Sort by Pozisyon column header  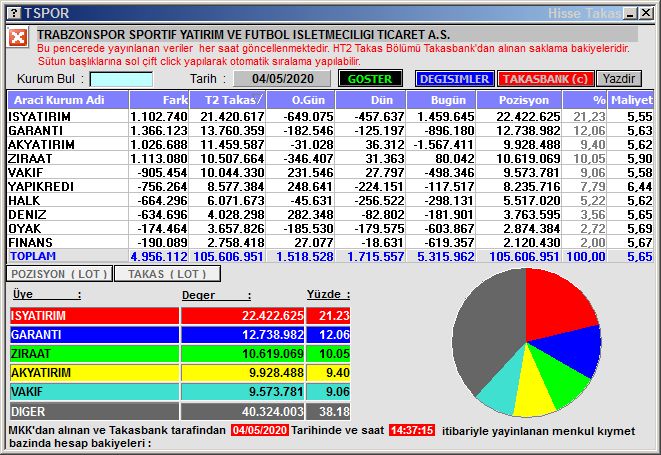(x=519, y=100)
